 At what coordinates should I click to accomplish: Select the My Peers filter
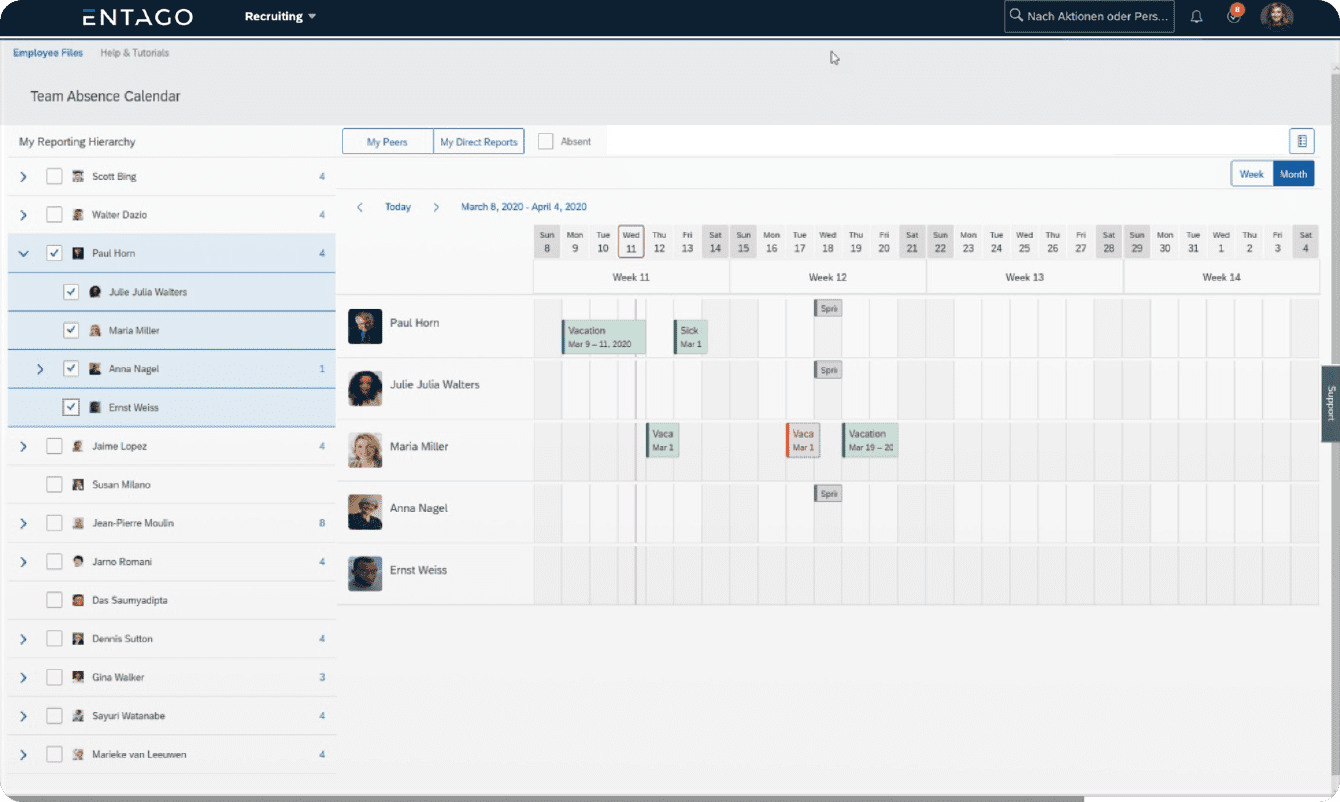coord(387,141)
